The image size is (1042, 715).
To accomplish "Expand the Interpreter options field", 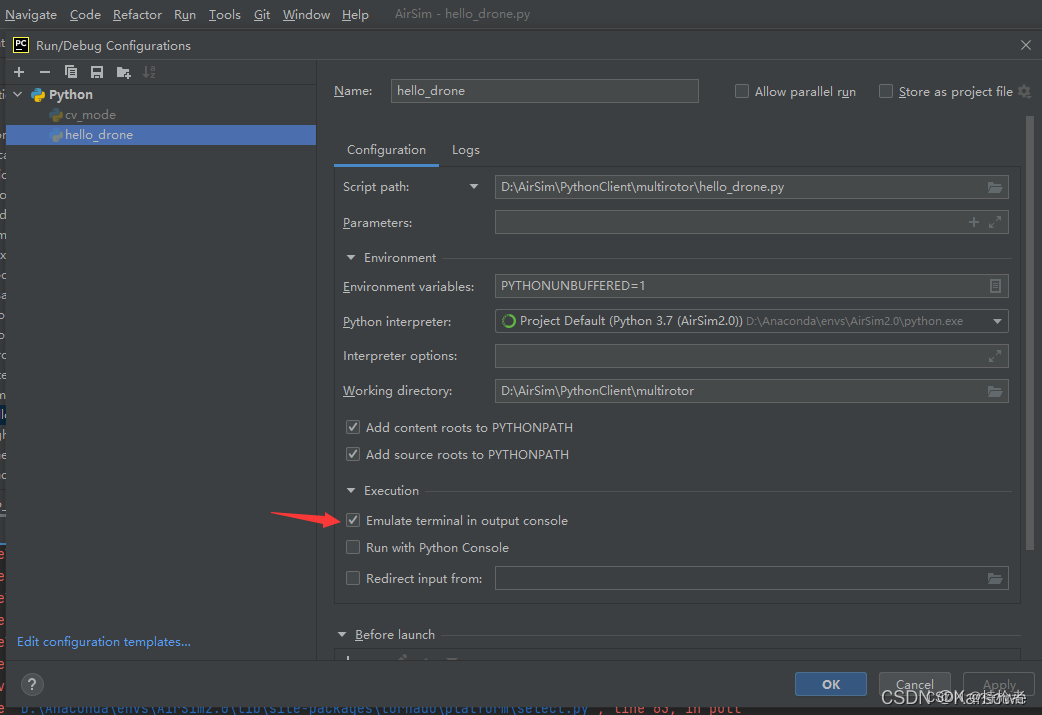I will click(995, 356).
